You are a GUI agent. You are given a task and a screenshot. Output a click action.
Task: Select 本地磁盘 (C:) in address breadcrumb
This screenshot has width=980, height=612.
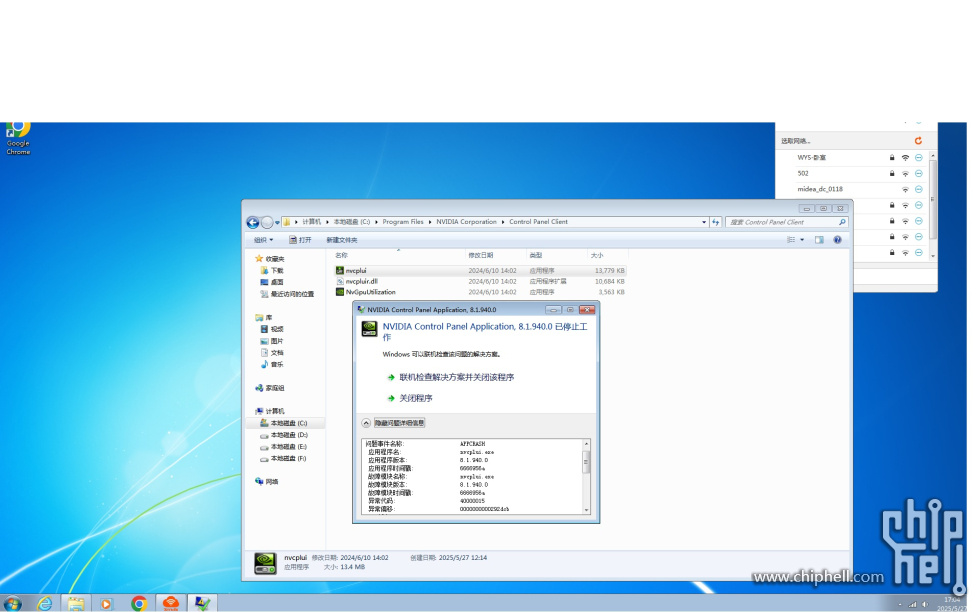(x=351, y=222)
